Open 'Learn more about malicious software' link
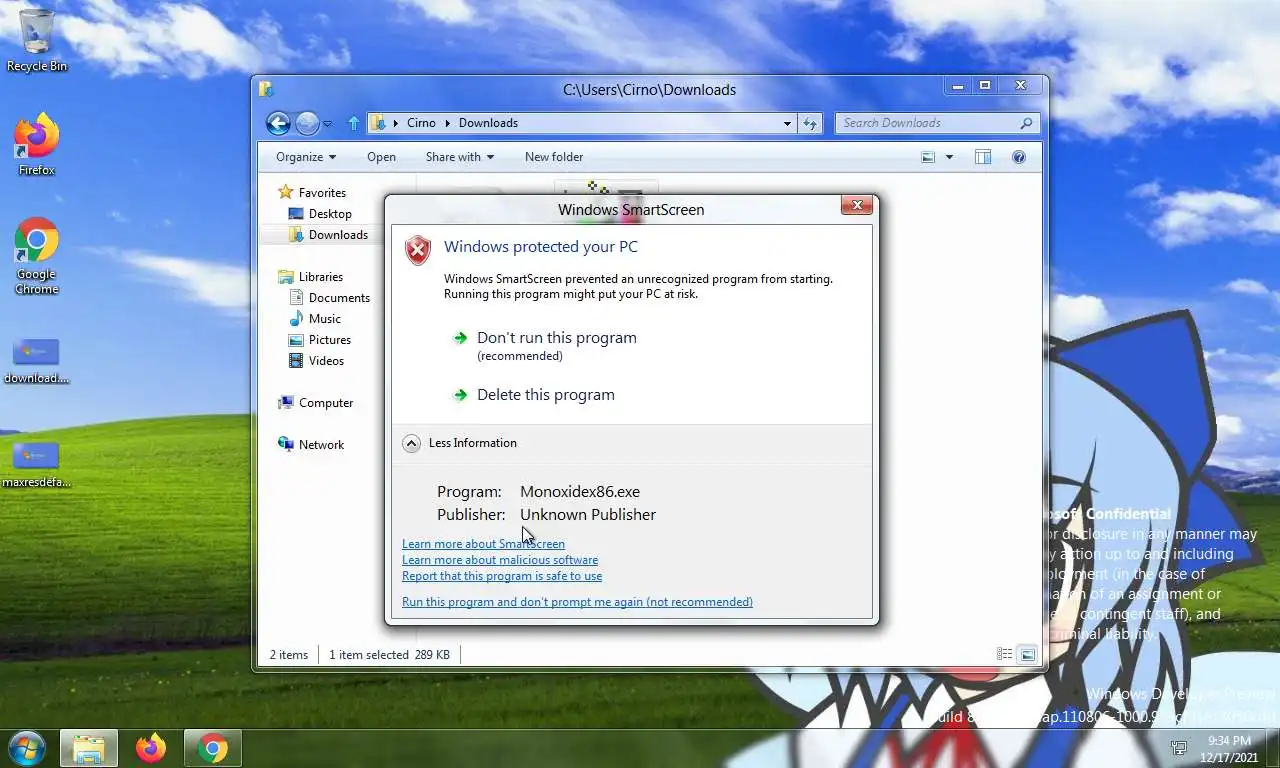The width and height of the screenshot is (1280, 768). [x=500, y=560]
